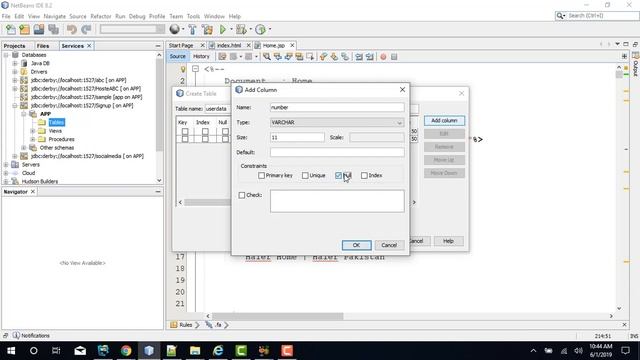
Task: Click the Debug Project toolbar icon
Action: point(241,29)
